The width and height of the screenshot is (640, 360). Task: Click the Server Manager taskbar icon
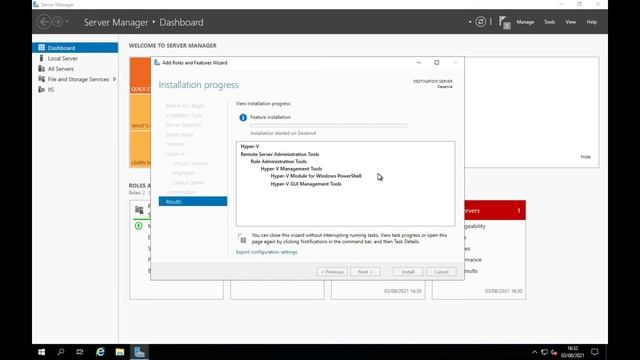click(139, 352)
